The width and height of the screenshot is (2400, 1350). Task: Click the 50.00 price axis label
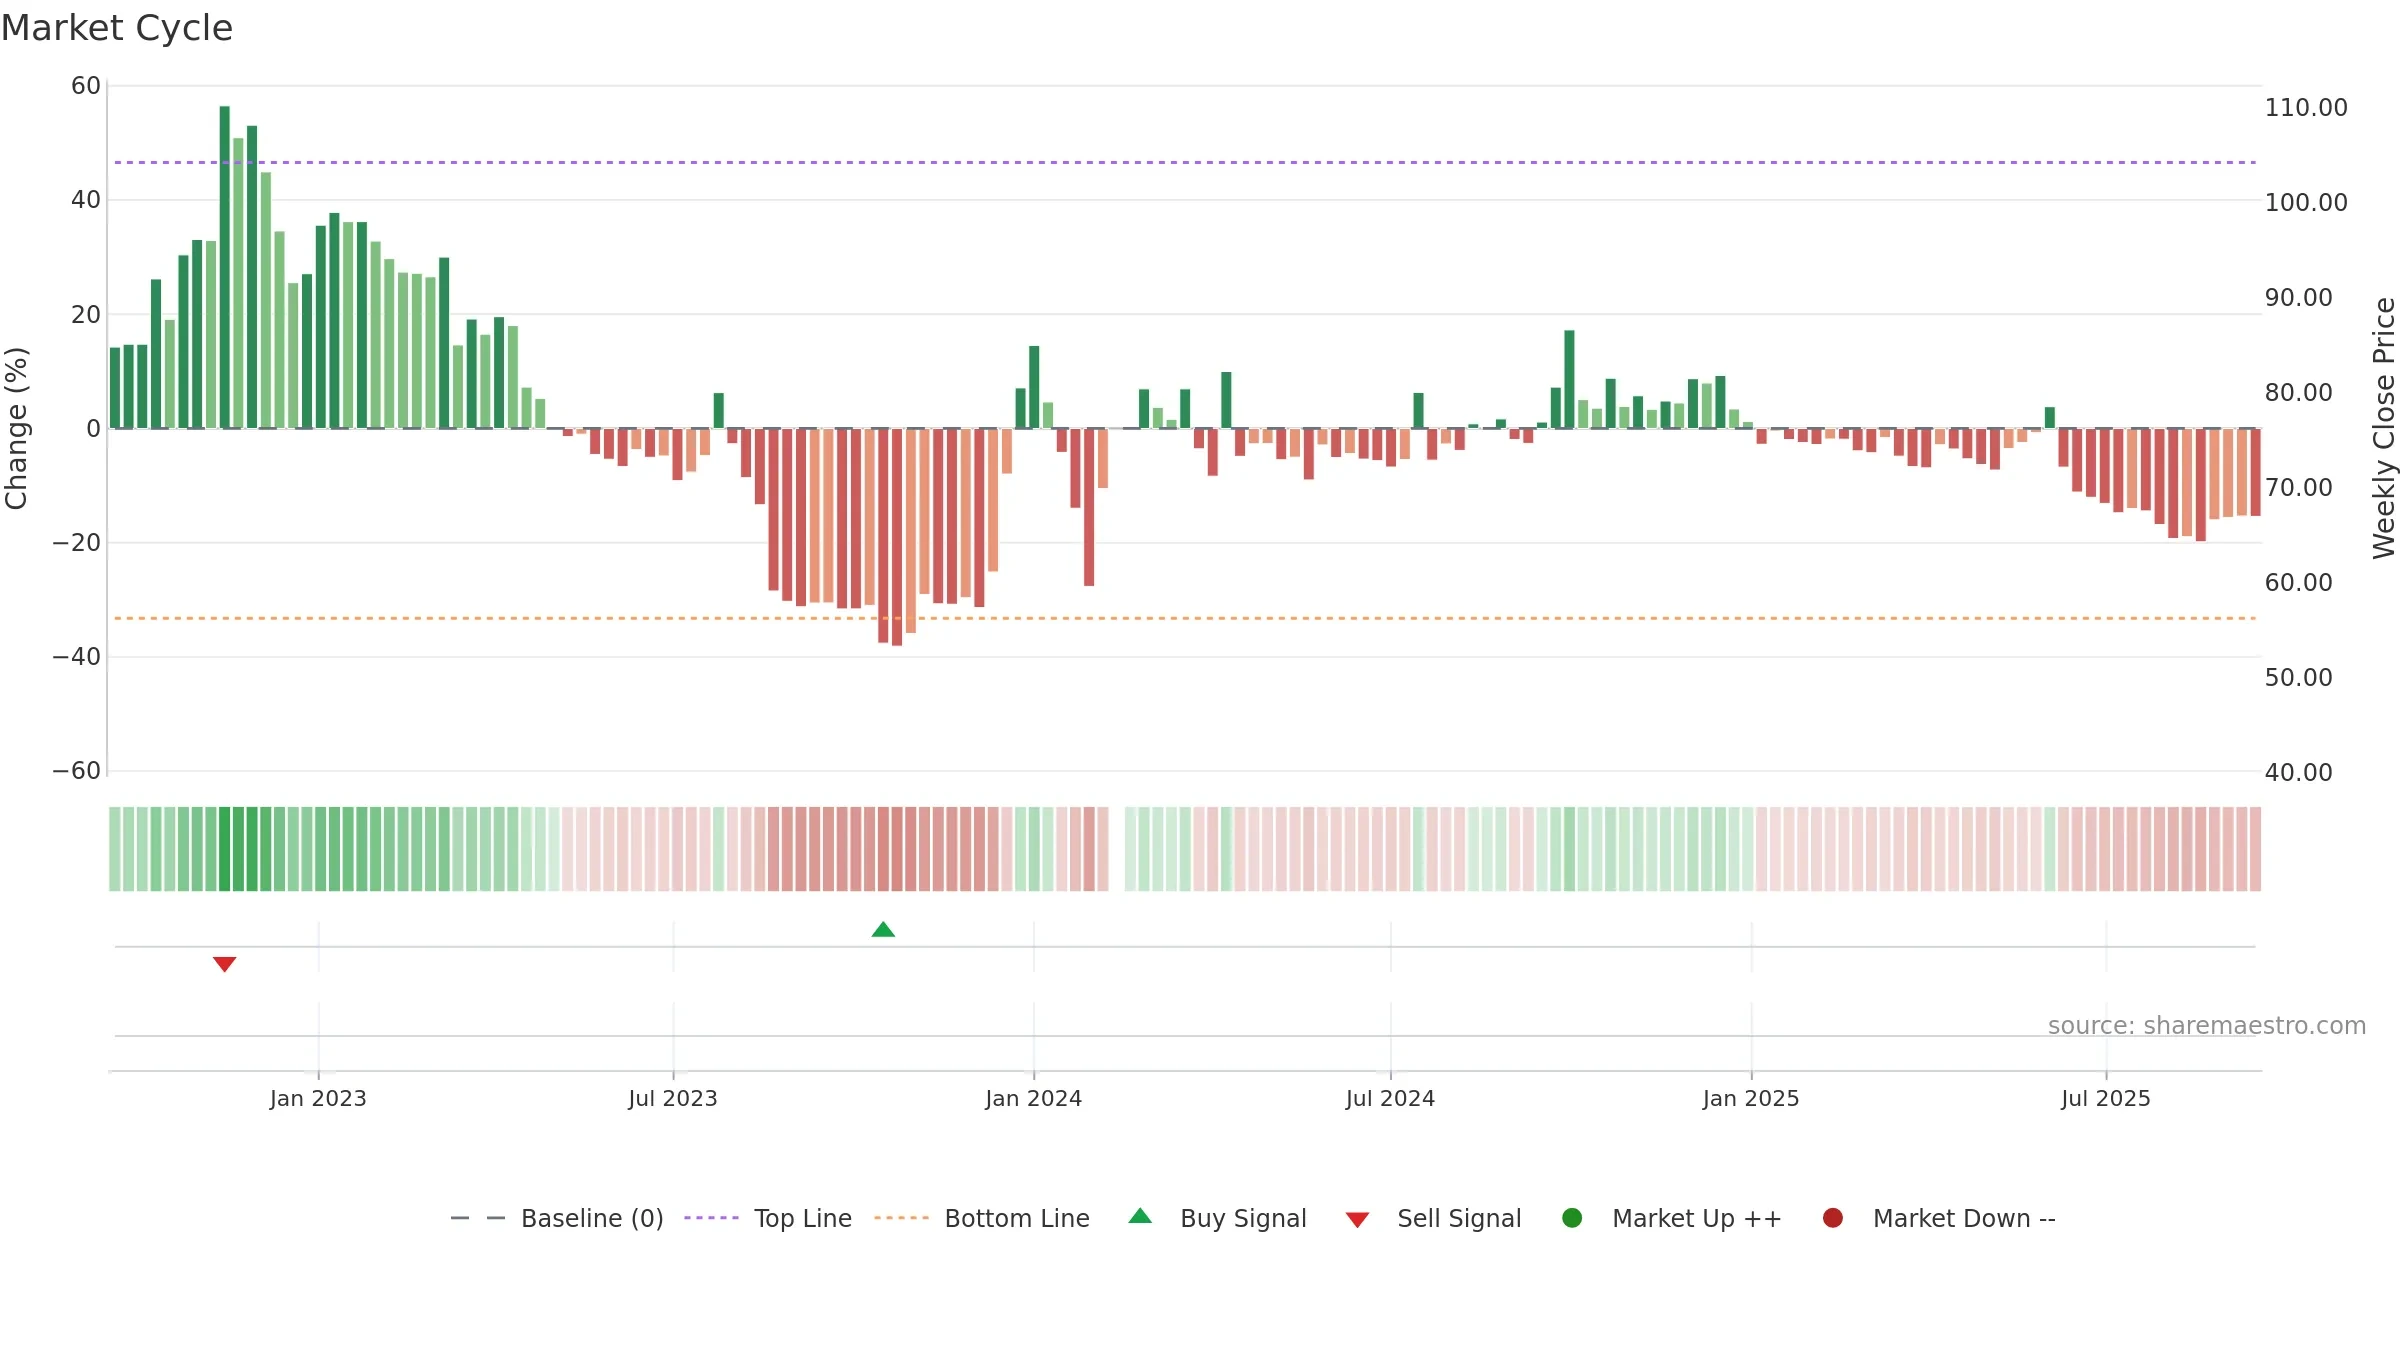[2298, 678]
